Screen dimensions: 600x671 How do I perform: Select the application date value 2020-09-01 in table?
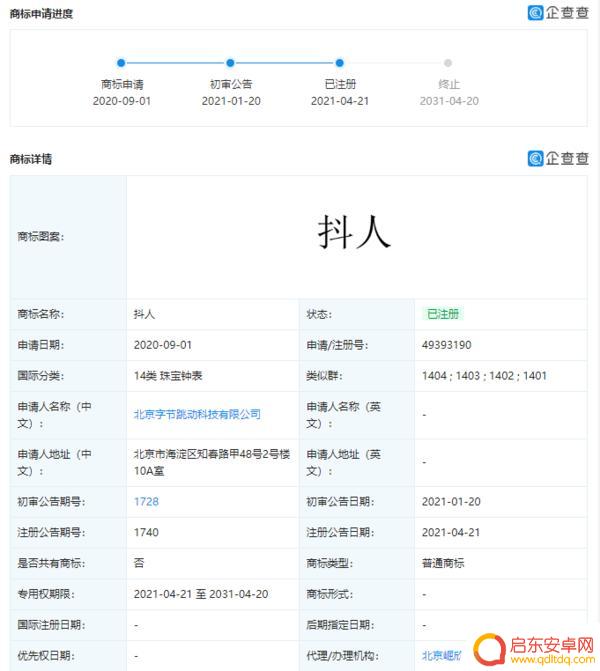(x=163, y=345)
